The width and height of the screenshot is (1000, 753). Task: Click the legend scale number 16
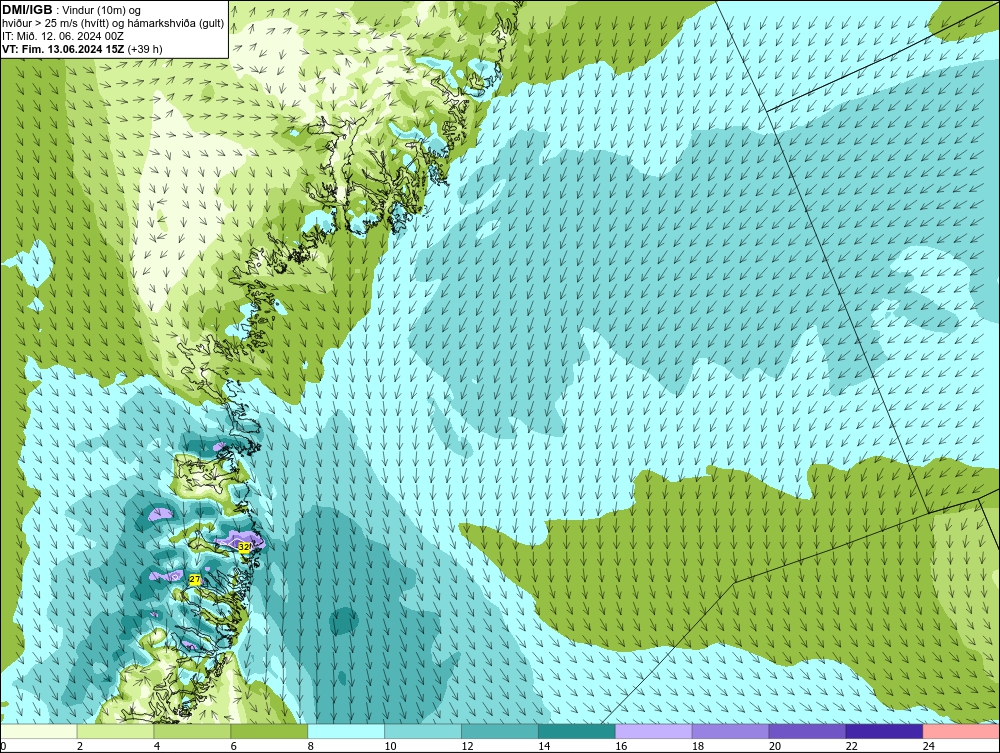pyautogui.click(x=621, y=746)
